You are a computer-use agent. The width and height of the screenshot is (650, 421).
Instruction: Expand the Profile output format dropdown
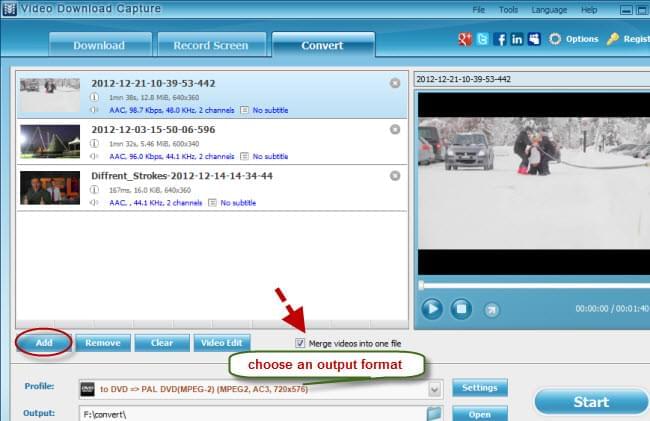434,390
